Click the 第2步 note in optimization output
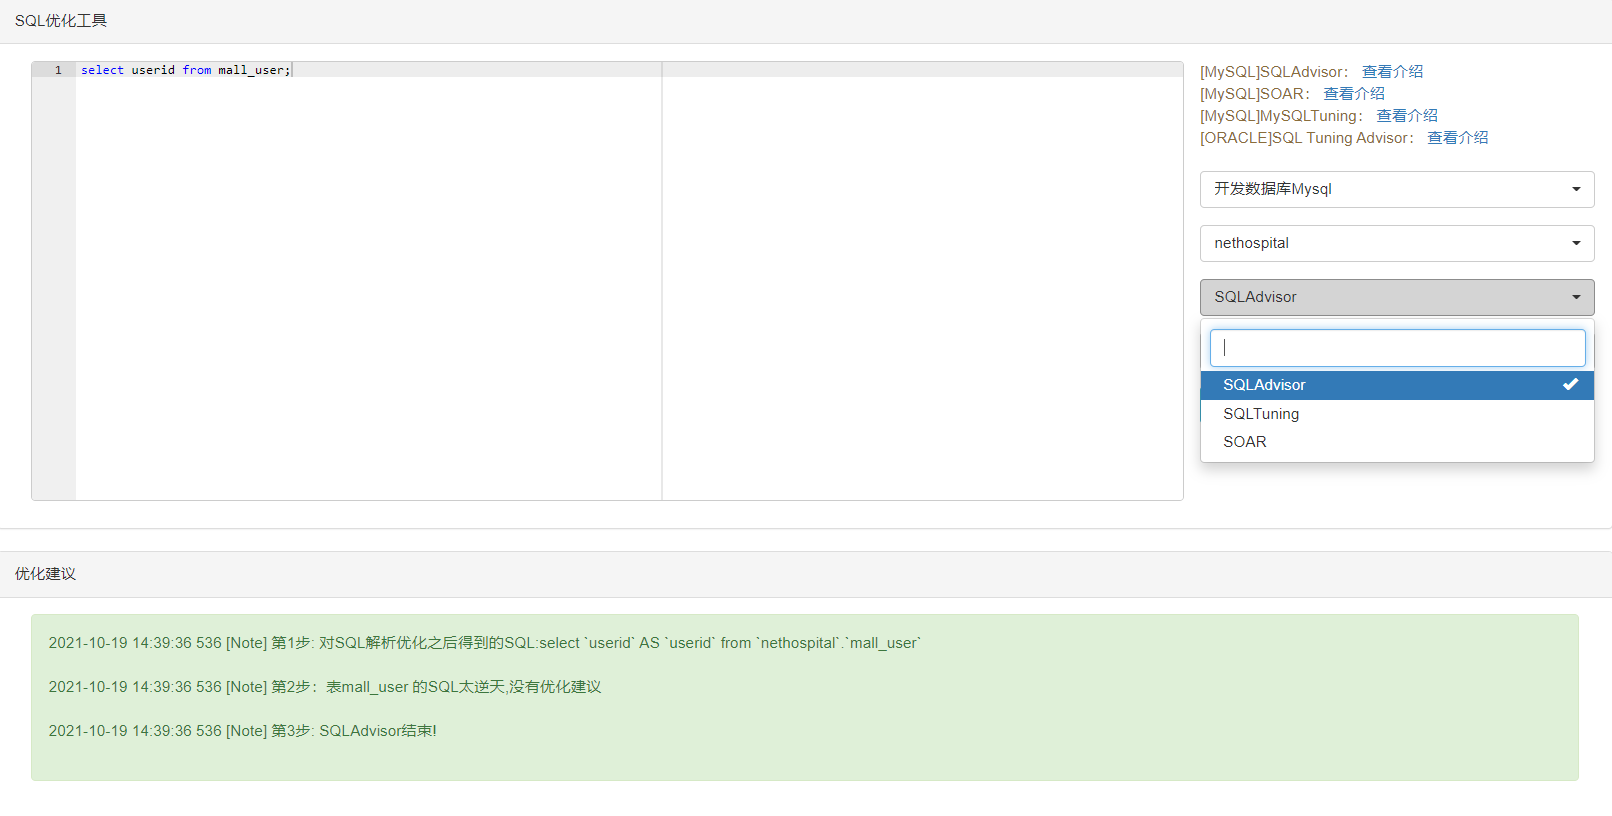 [x=325, y=687]
